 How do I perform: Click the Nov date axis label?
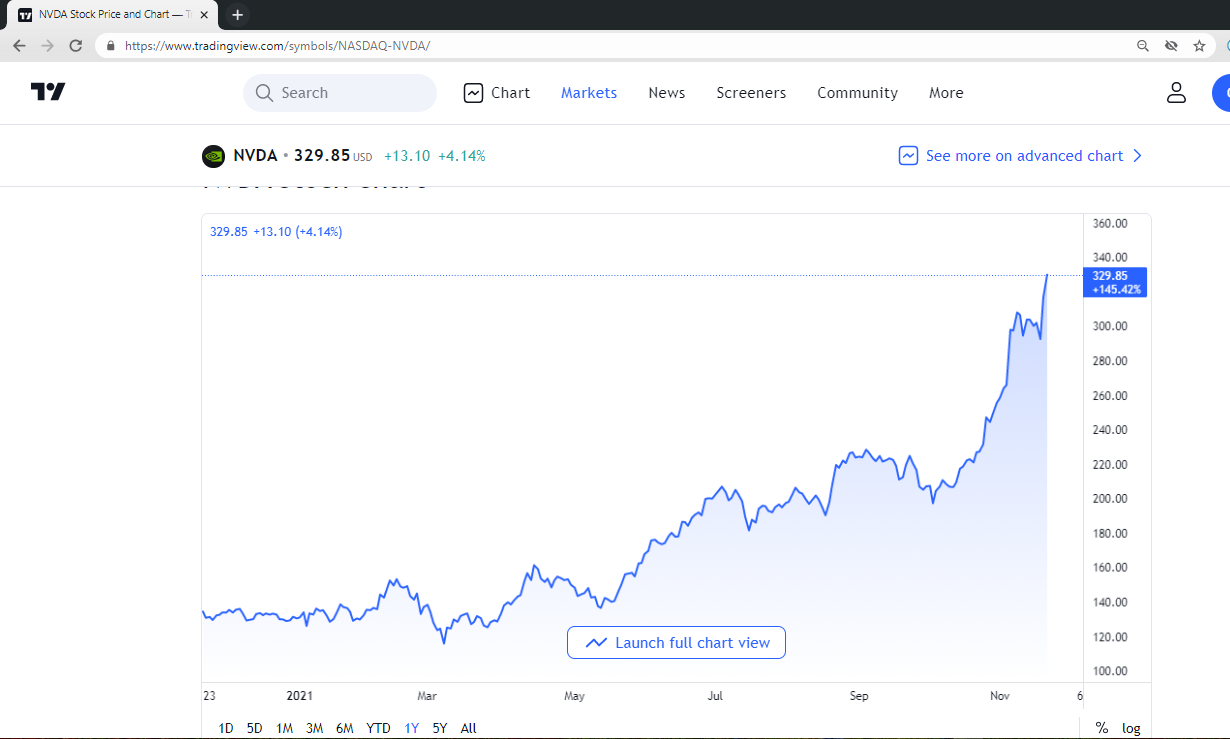coord(1000,695)
